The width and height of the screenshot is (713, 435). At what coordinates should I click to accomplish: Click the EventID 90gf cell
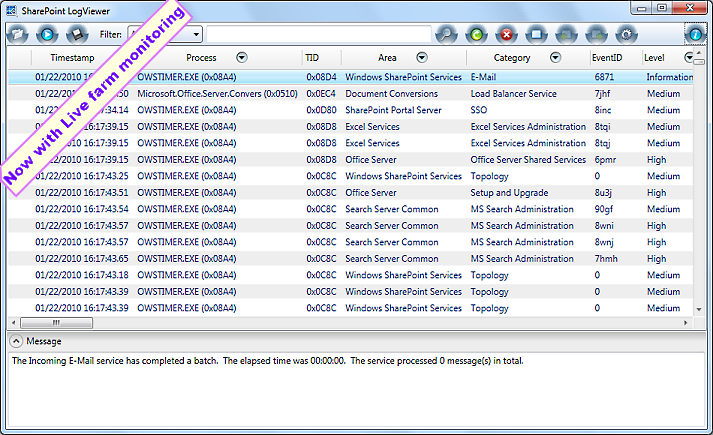[604, 209]
